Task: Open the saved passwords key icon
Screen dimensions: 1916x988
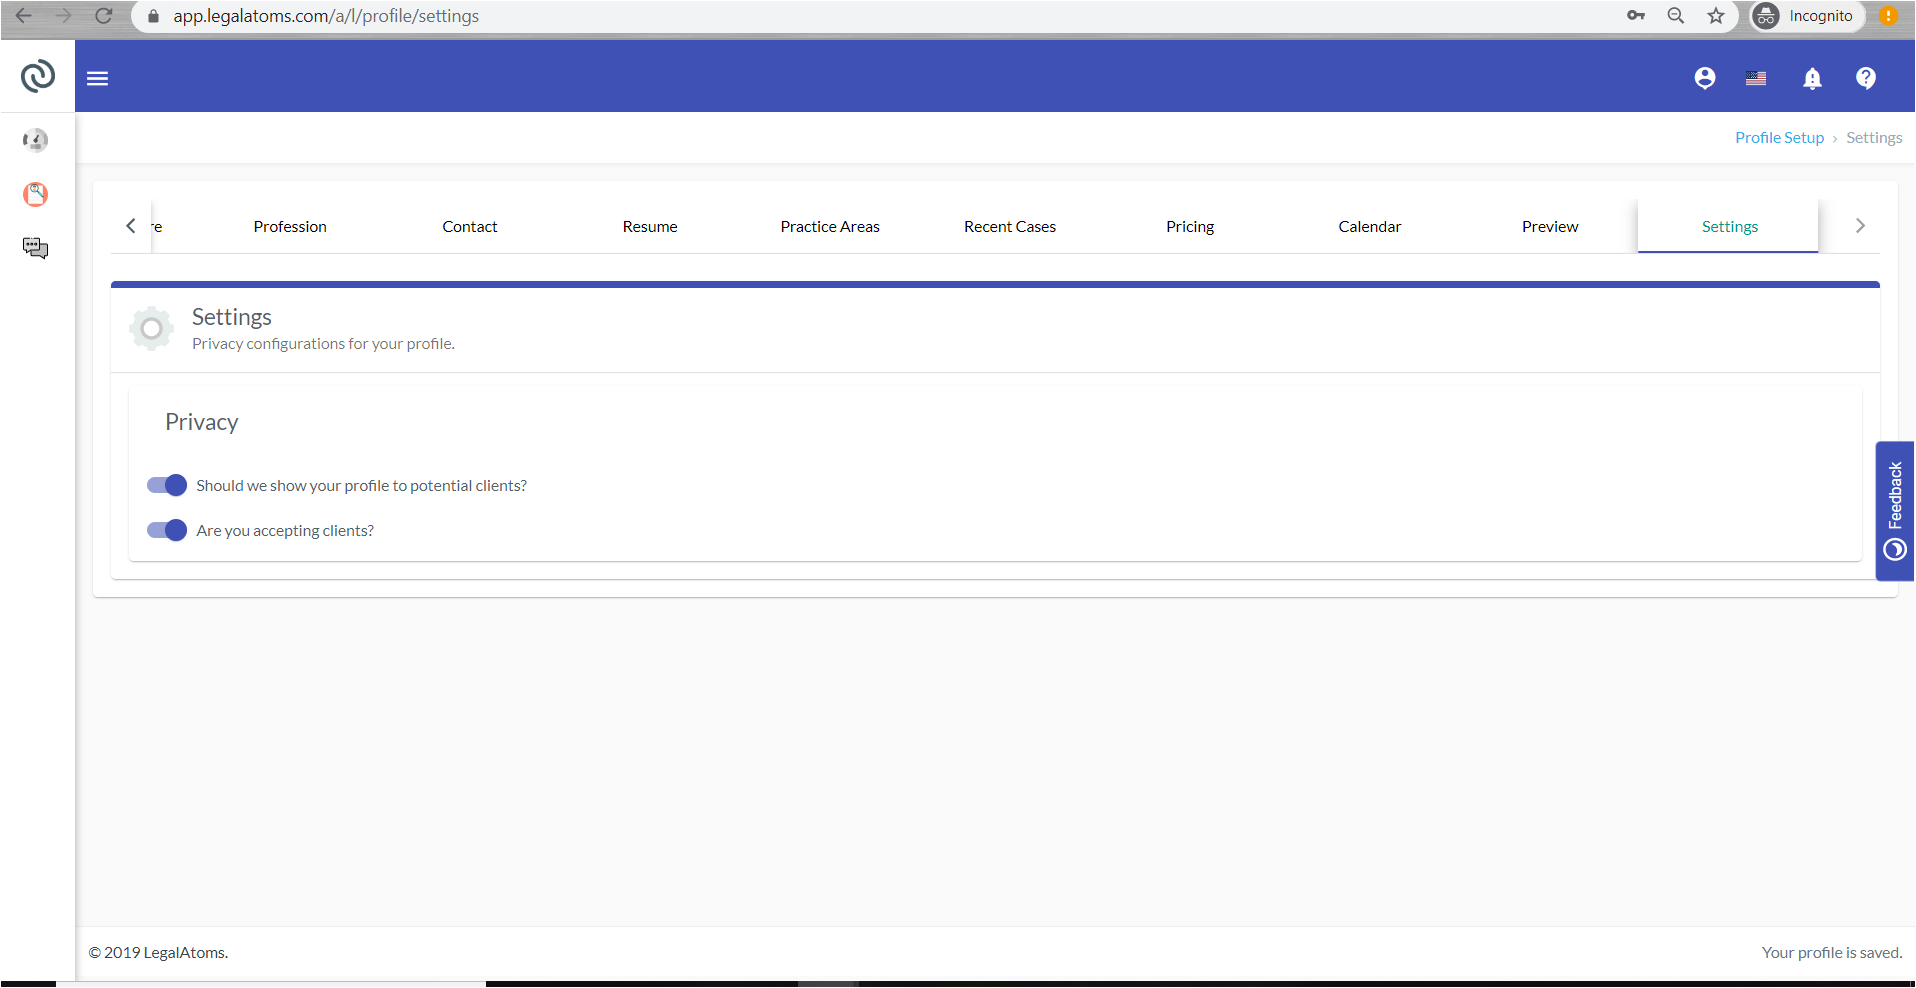Action: (x=1636, y=16)
